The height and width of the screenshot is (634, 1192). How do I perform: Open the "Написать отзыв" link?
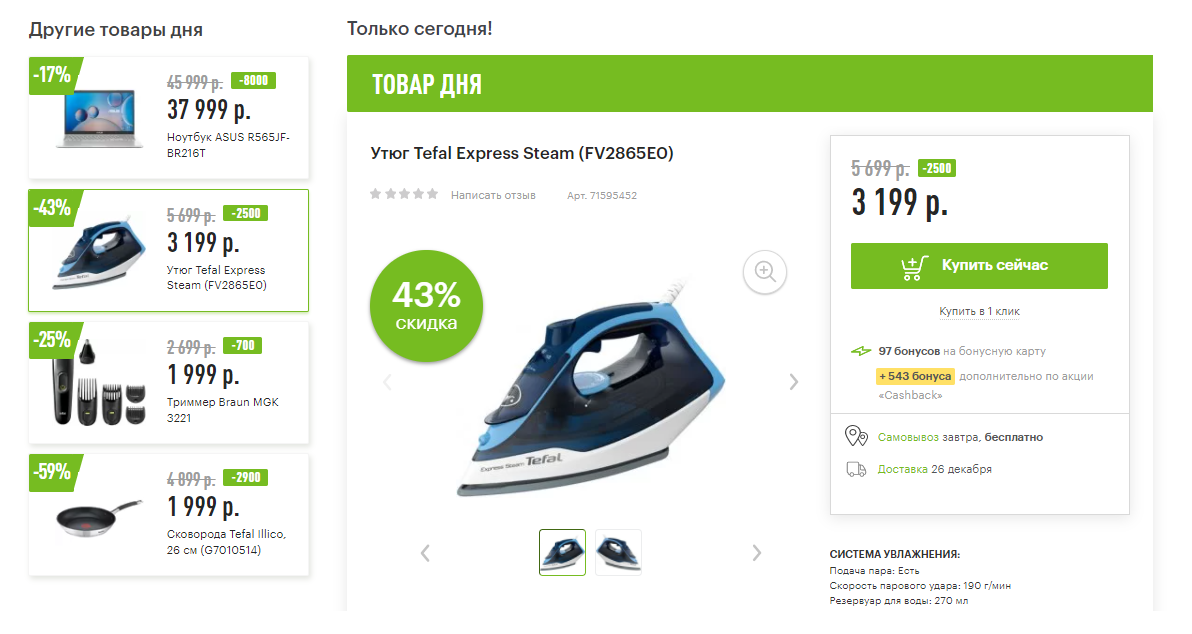[493, 195]
